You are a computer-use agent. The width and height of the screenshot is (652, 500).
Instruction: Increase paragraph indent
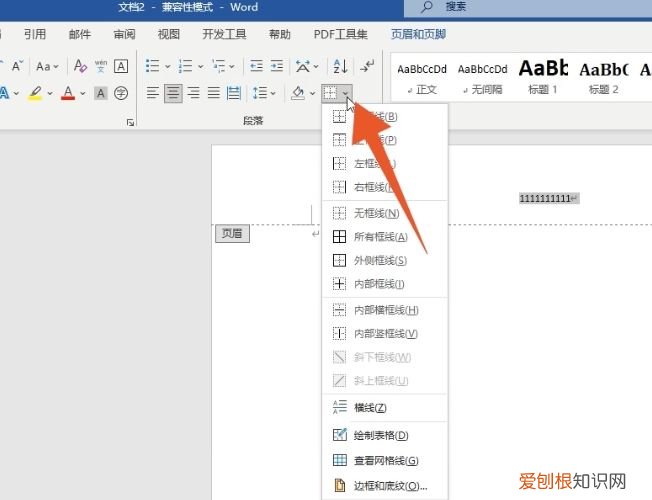pyautogui.click(x=277, y=66)
